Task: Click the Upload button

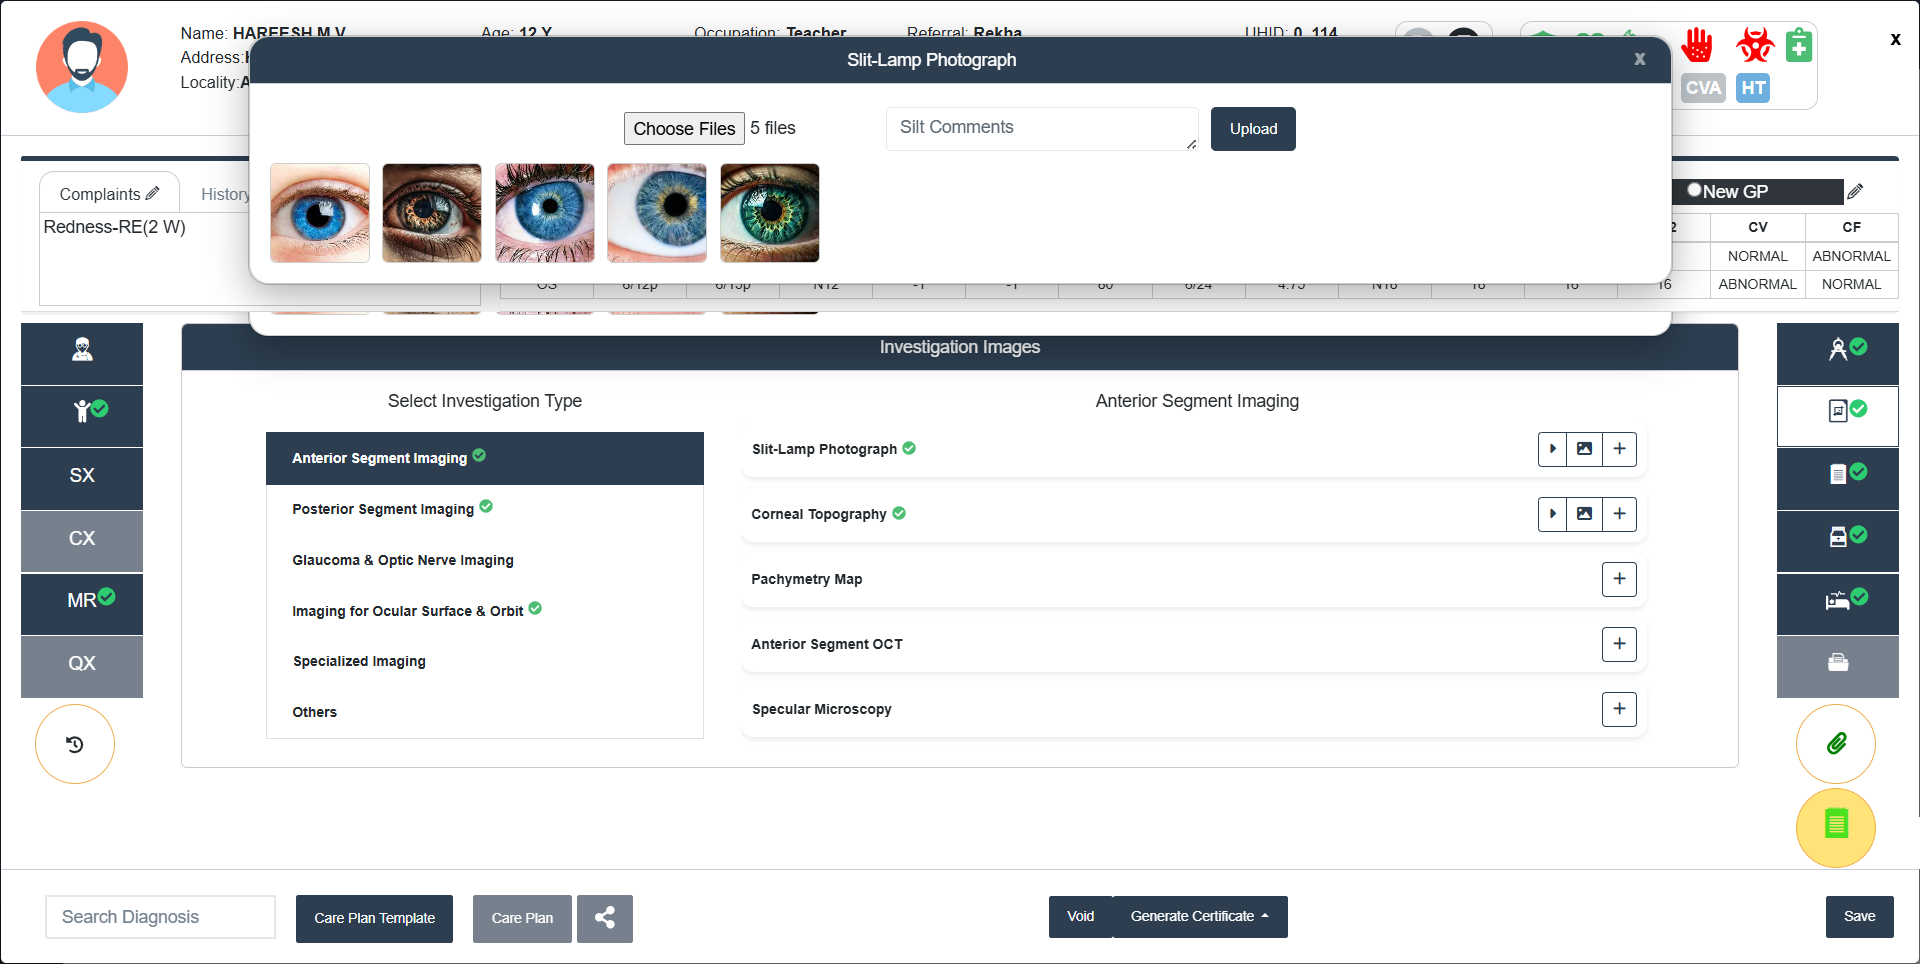Action: click(x=1252, y=129)
